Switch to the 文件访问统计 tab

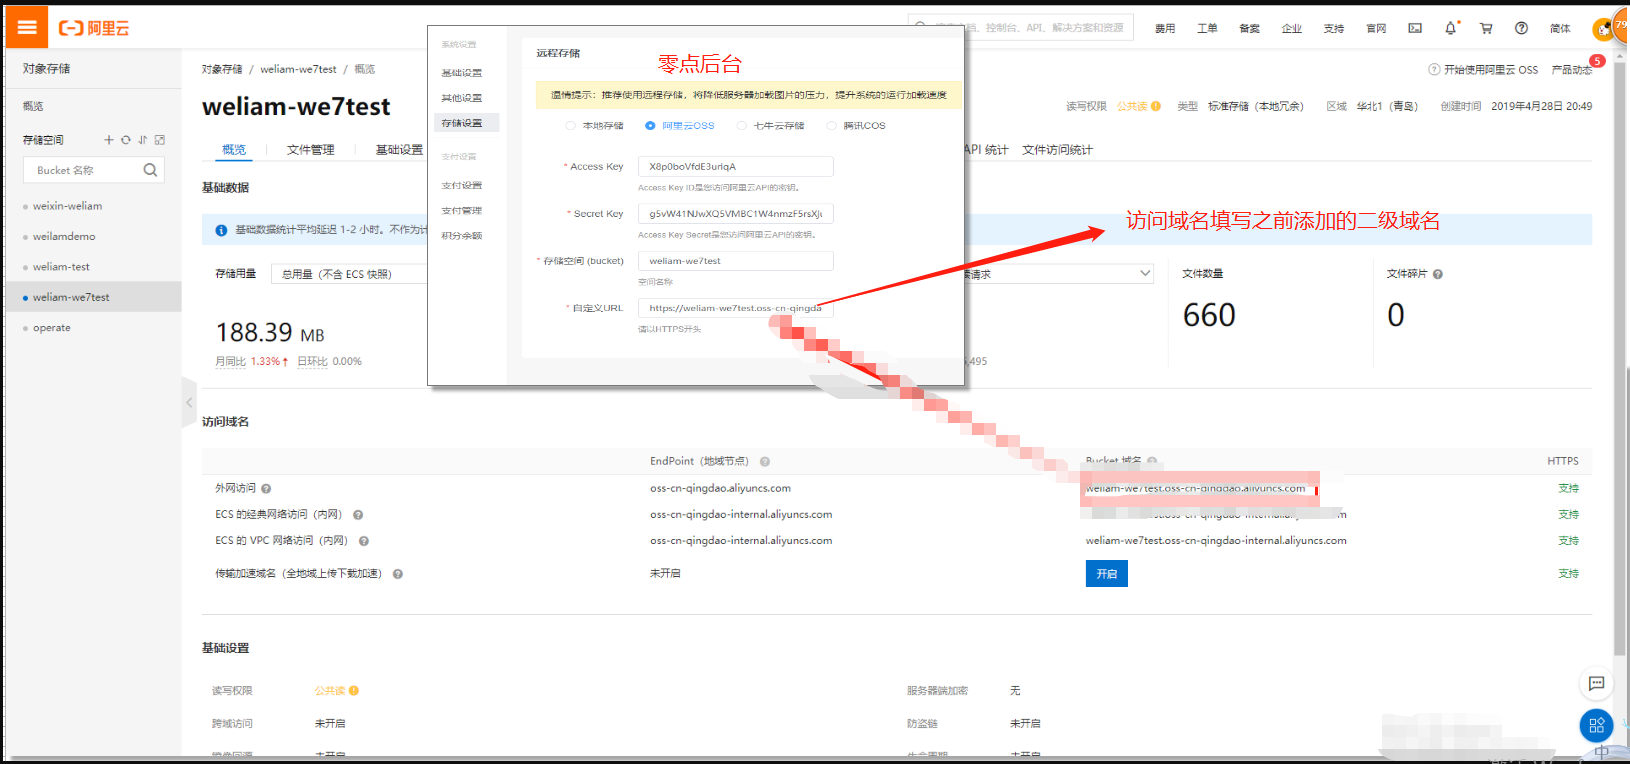(x=1057, y=150)
